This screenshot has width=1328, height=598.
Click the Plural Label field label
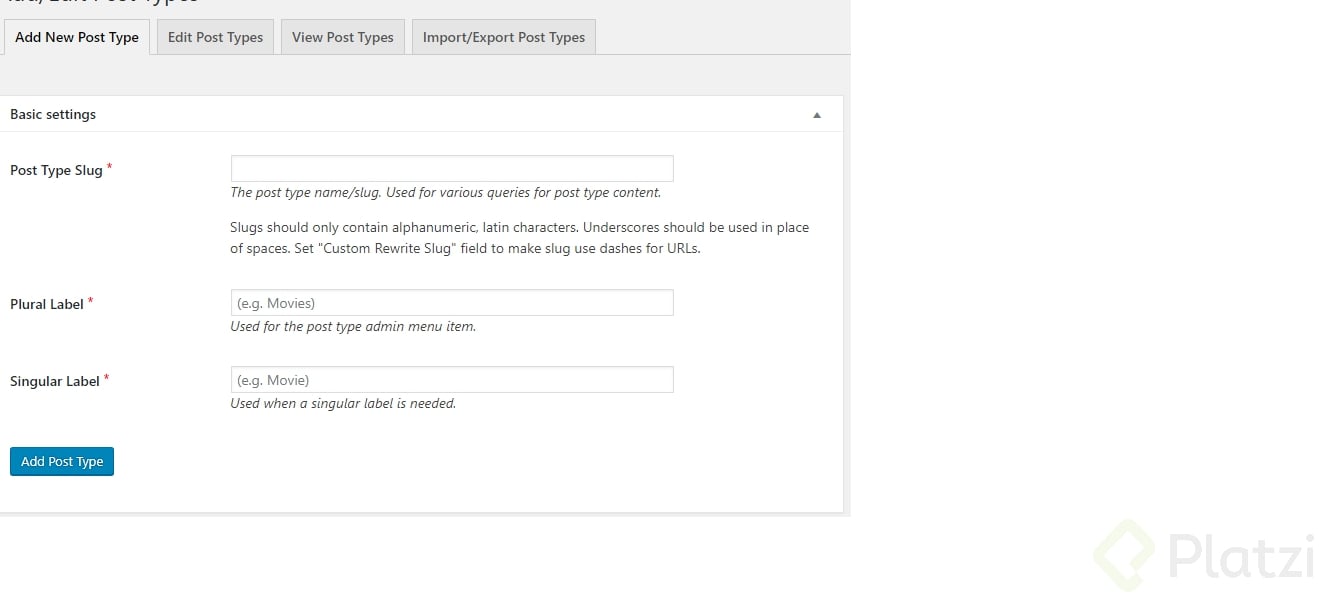(x=47, y=304)
